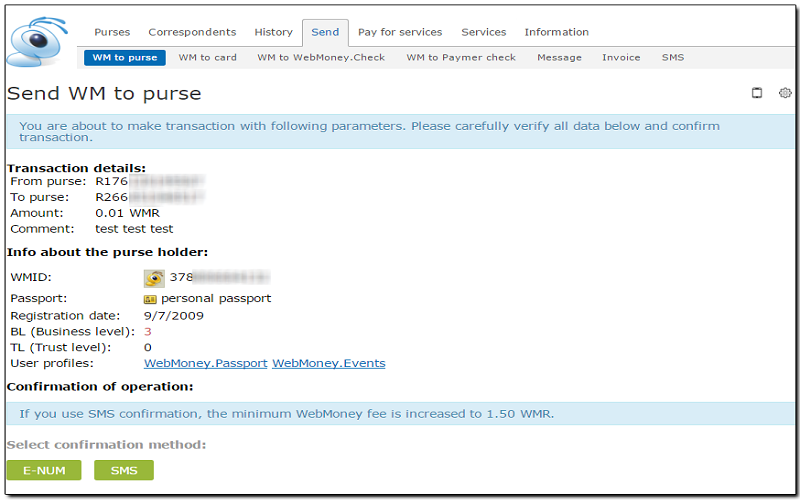The width and height of the screenshot is (800, 500).
Task: Open the Services tab
Action: pyautogui.click(x=484, y=32)
